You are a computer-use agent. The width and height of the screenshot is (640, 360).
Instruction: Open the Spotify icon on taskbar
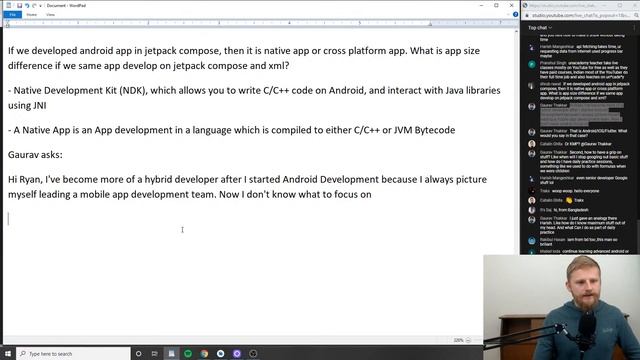pyautogui.click(x=188, y=353)
